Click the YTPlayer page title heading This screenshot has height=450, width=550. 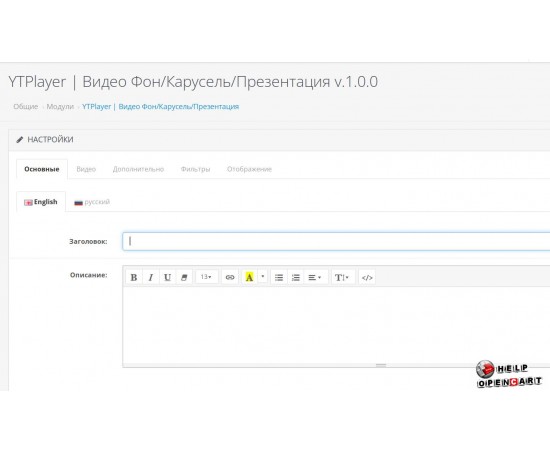click(x=193, y=82)
